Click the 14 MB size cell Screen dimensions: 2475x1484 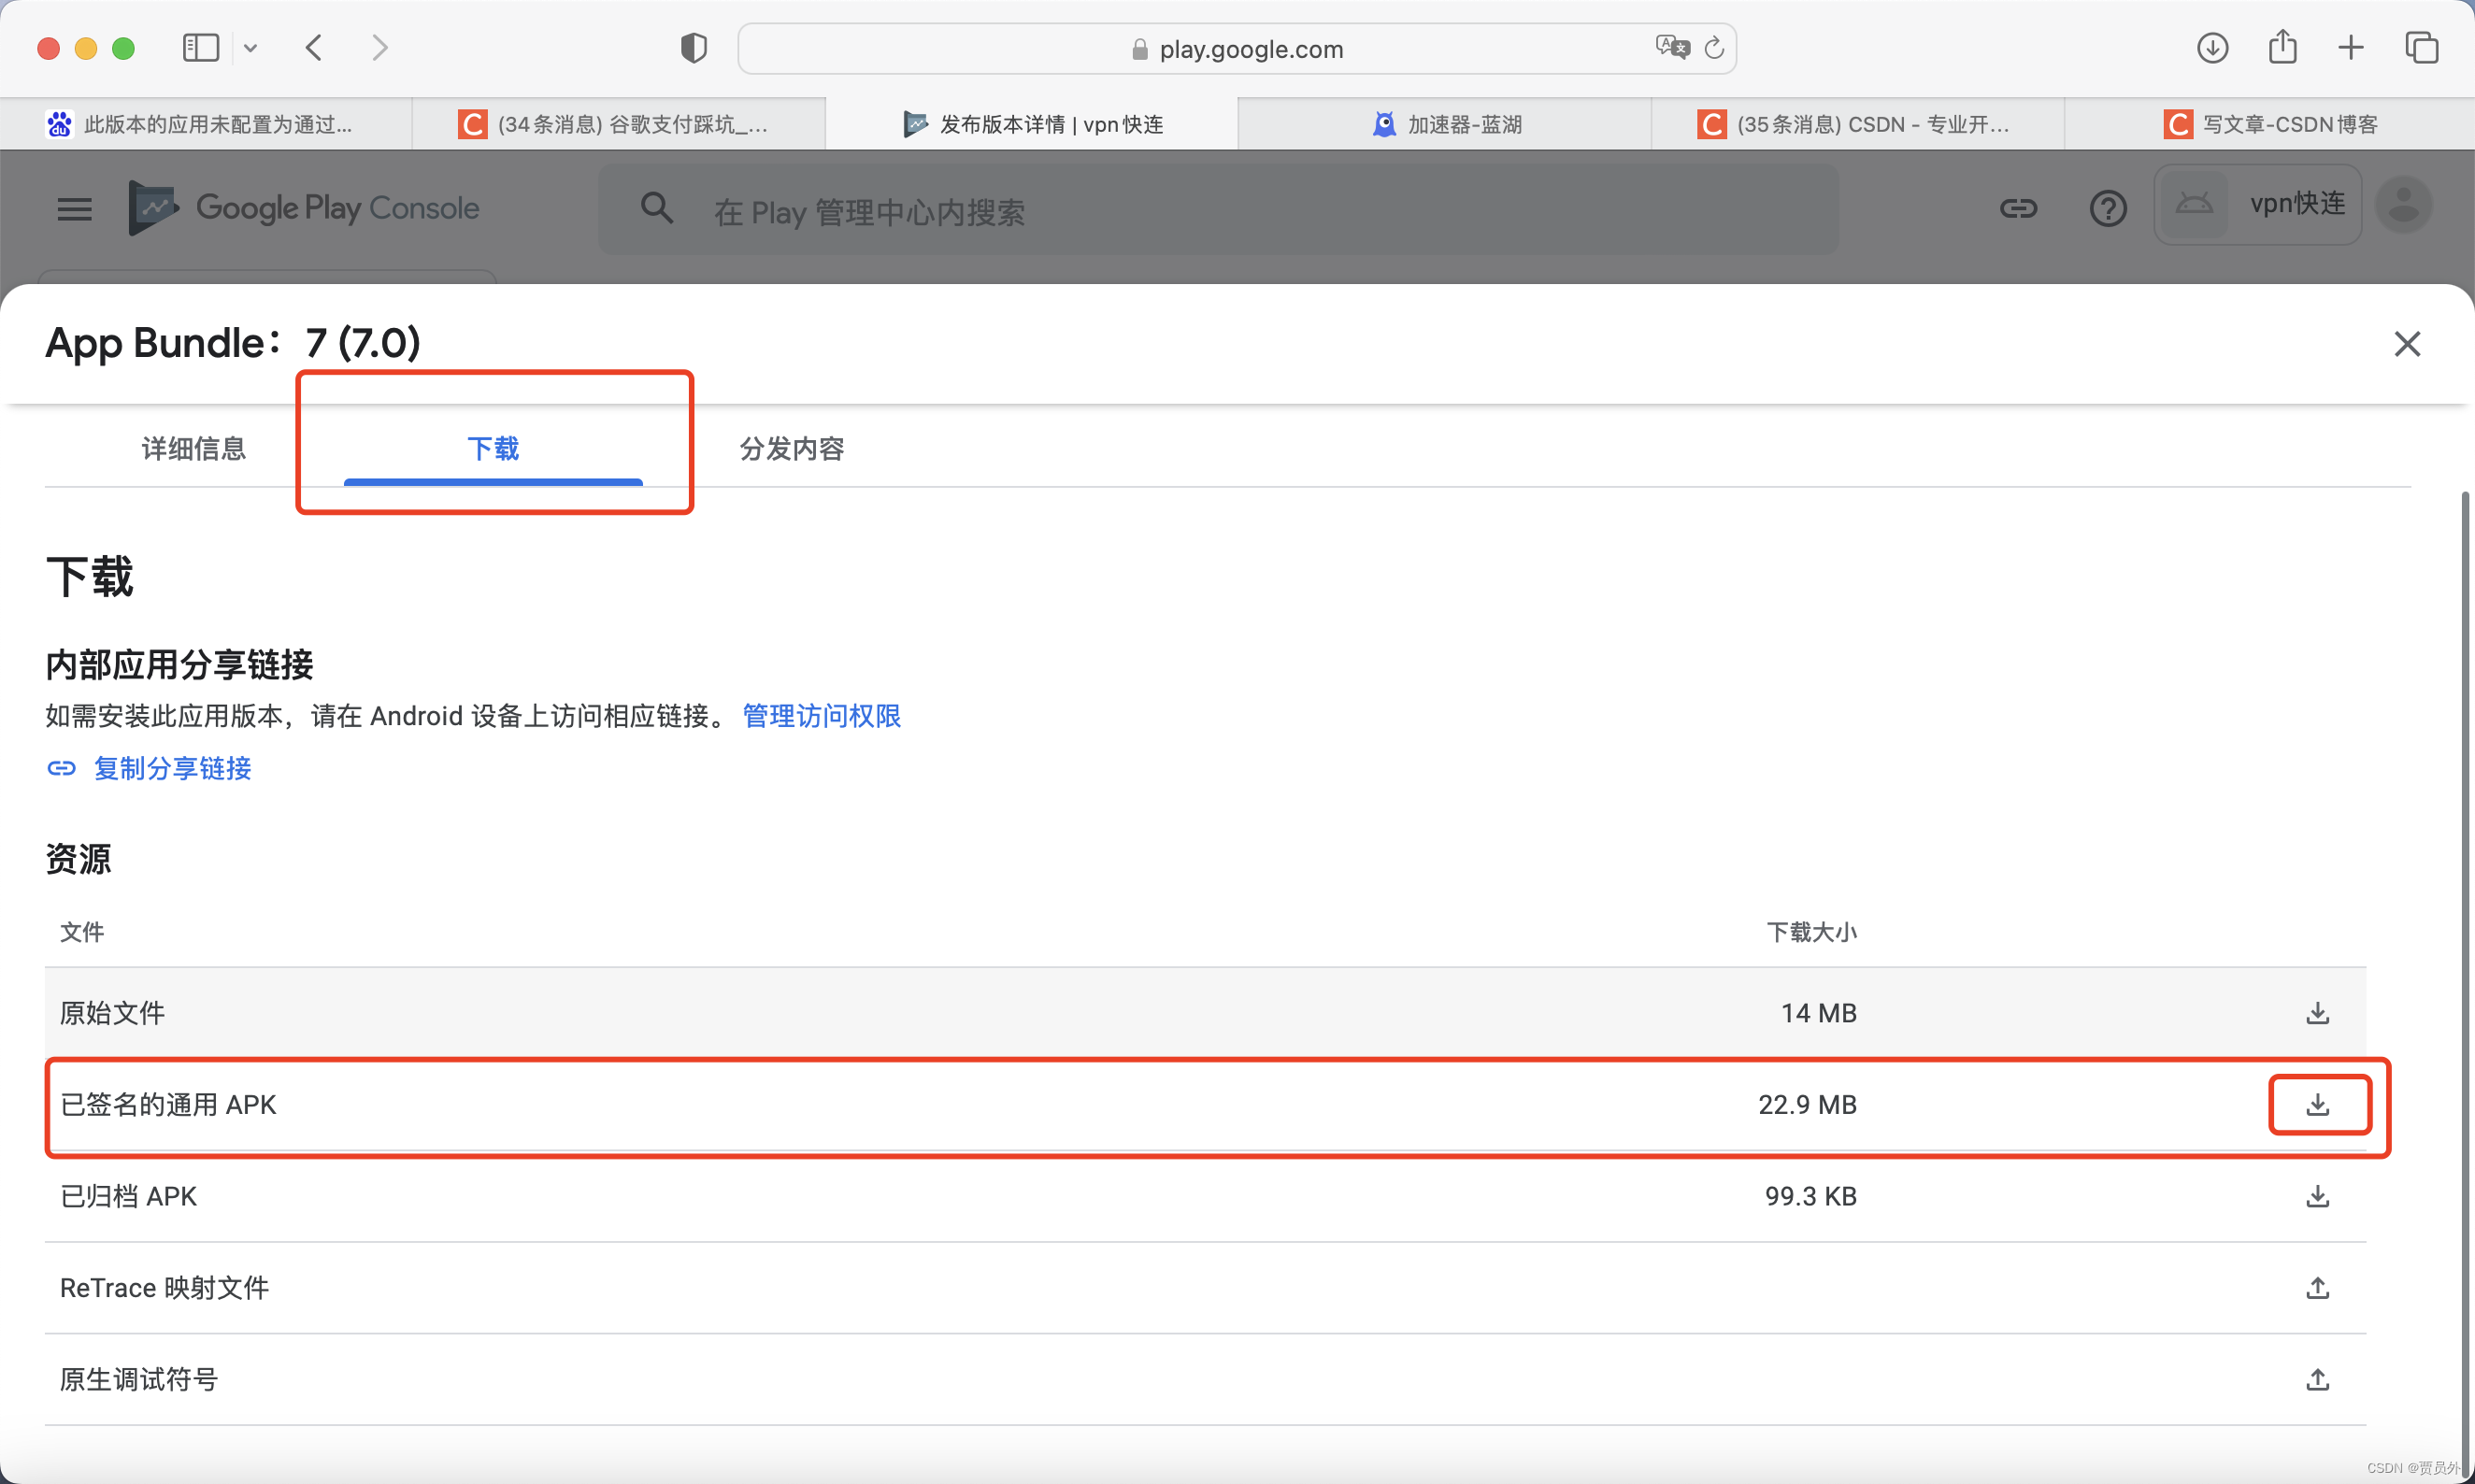(x=1818, y=1013)
